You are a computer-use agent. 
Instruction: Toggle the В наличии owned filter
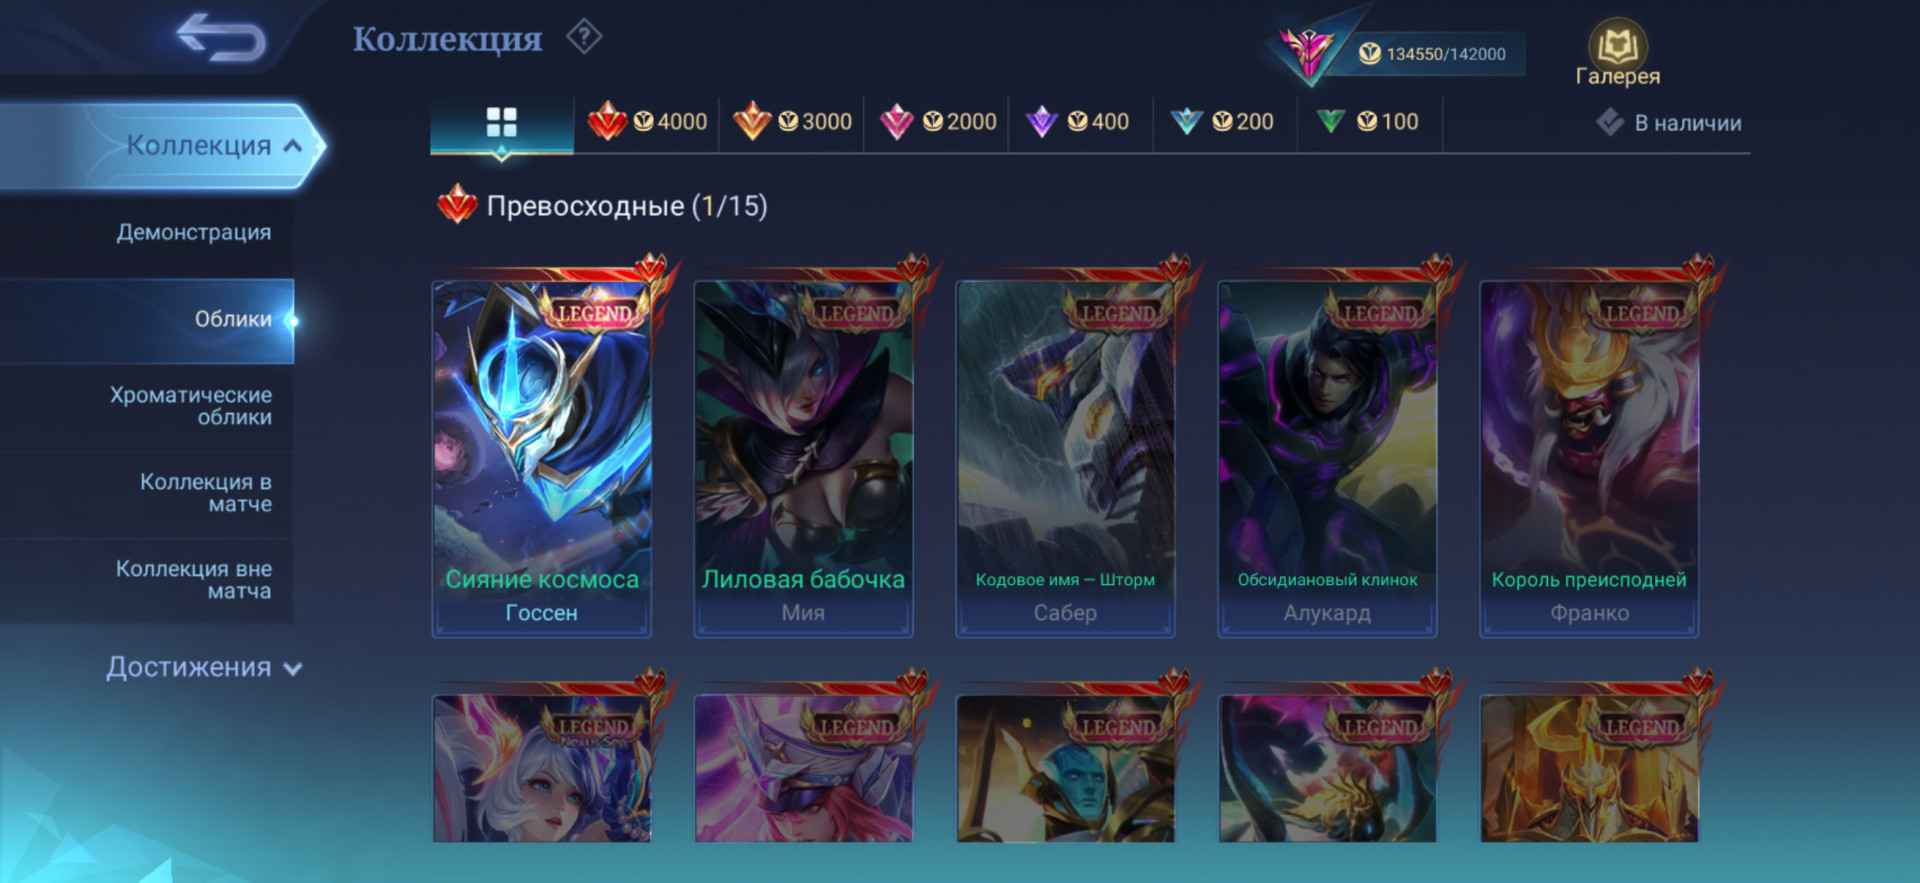[1669, 123]
